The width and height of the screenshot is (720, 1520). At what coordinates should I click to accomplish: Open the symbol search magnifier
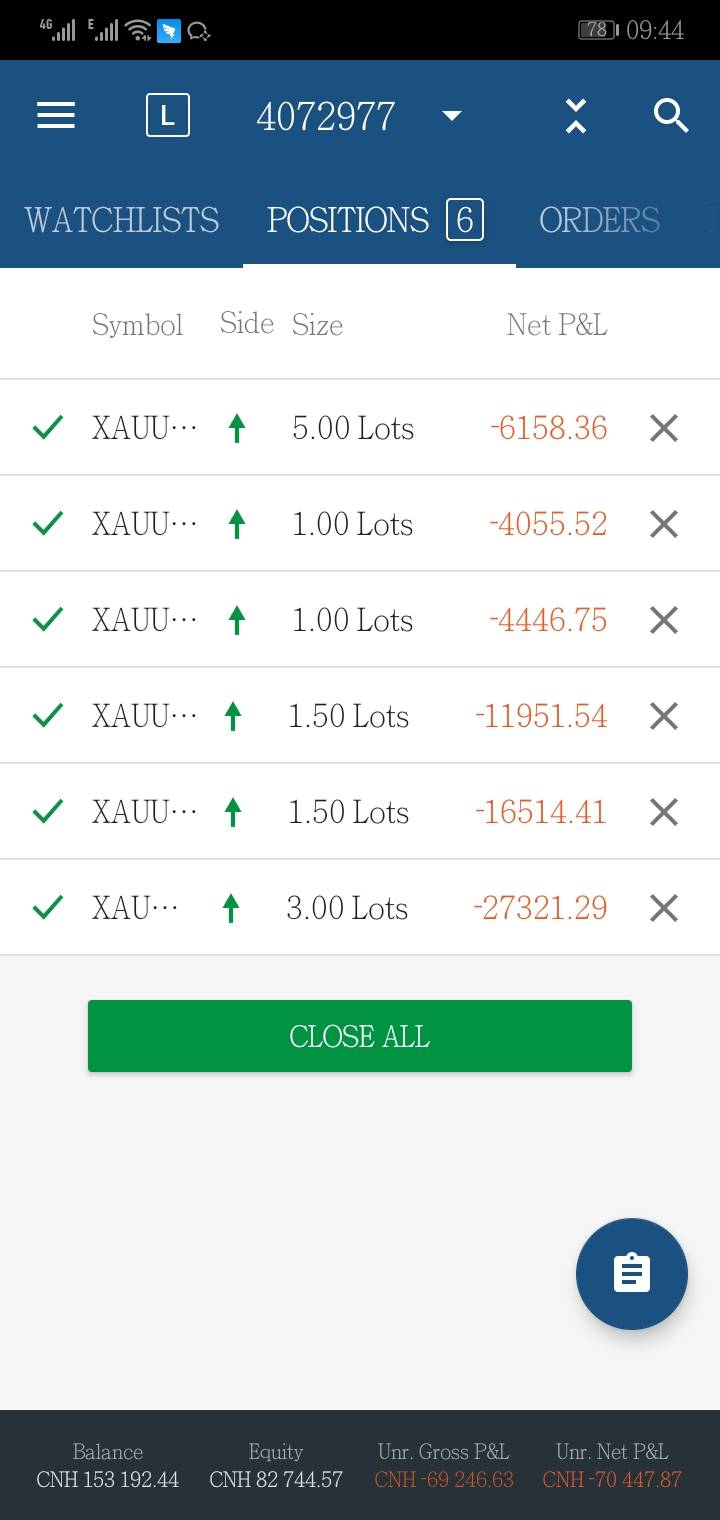pyautogui.click(x=671, y=116)
